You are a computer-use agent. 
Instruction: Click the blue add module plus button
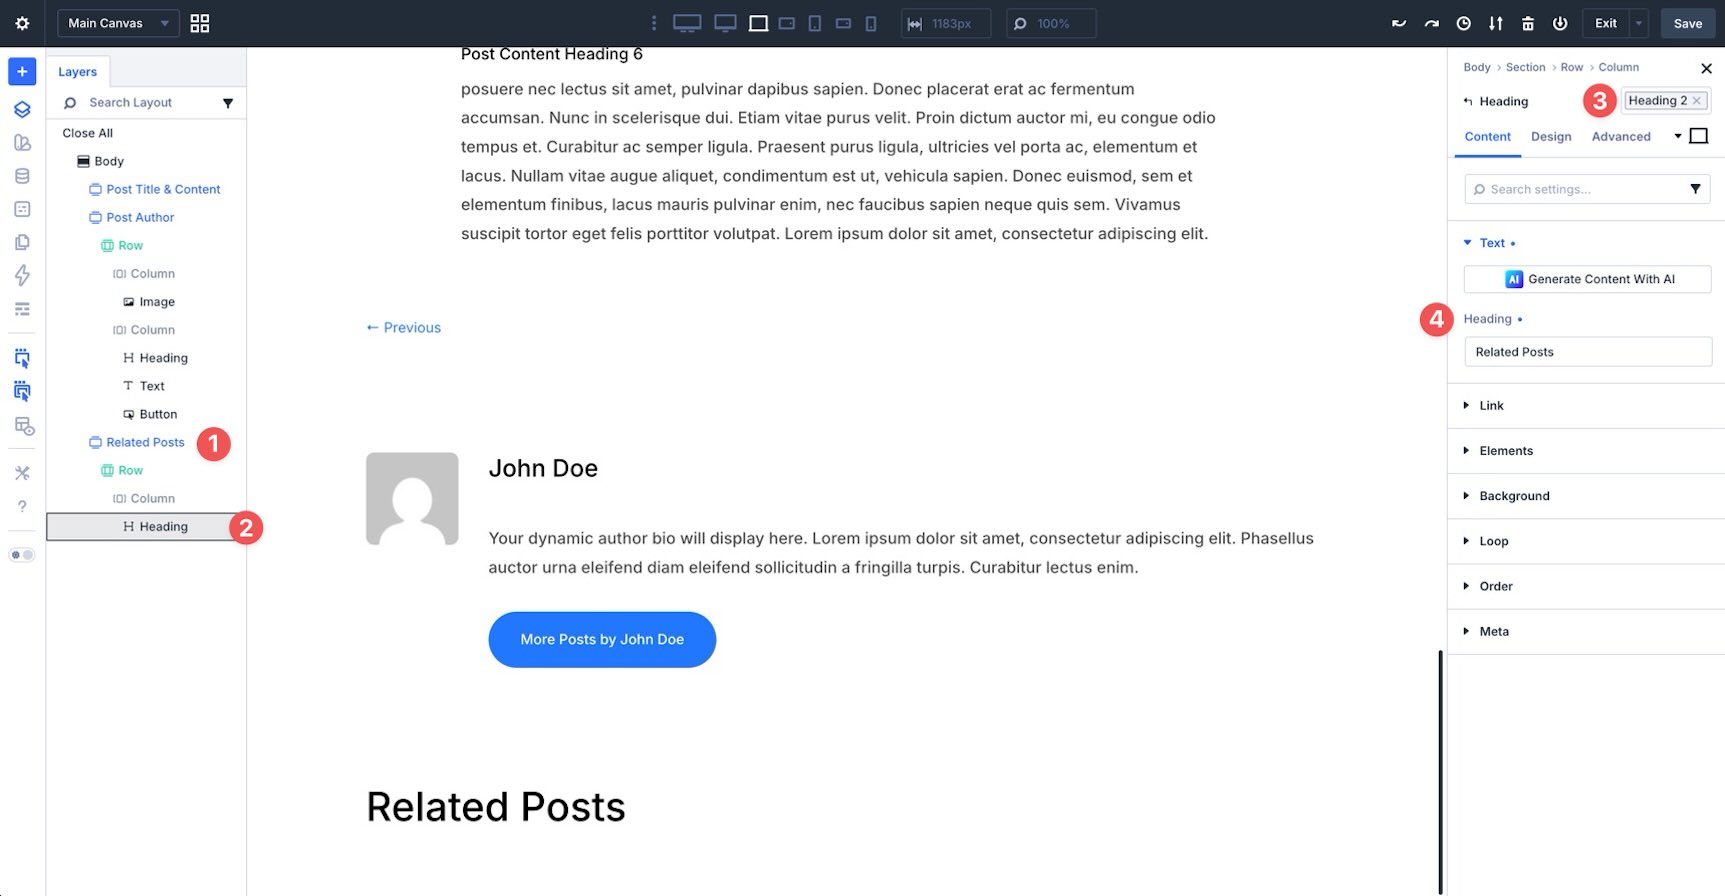point(22,72)
